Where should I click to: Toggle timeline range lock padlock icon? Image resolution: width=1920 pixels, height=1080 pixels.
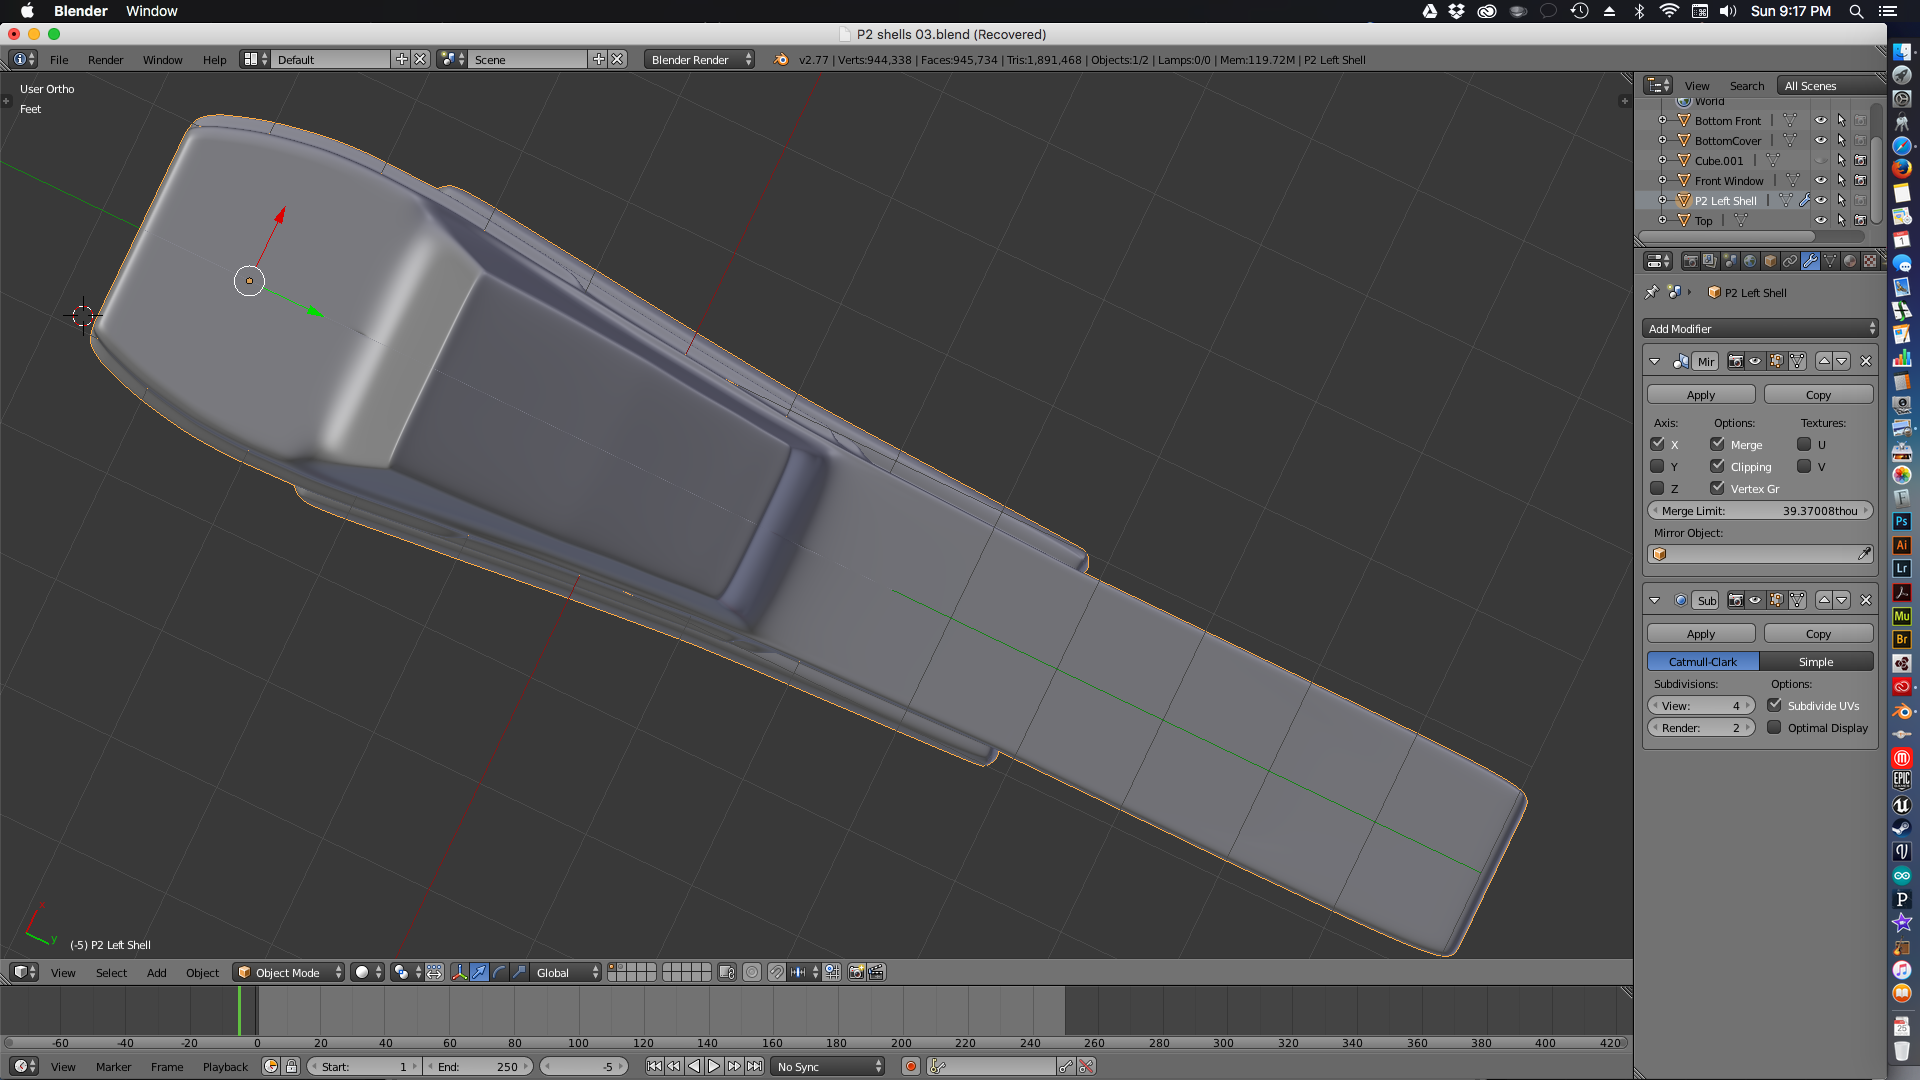[x=291, y=1066]
